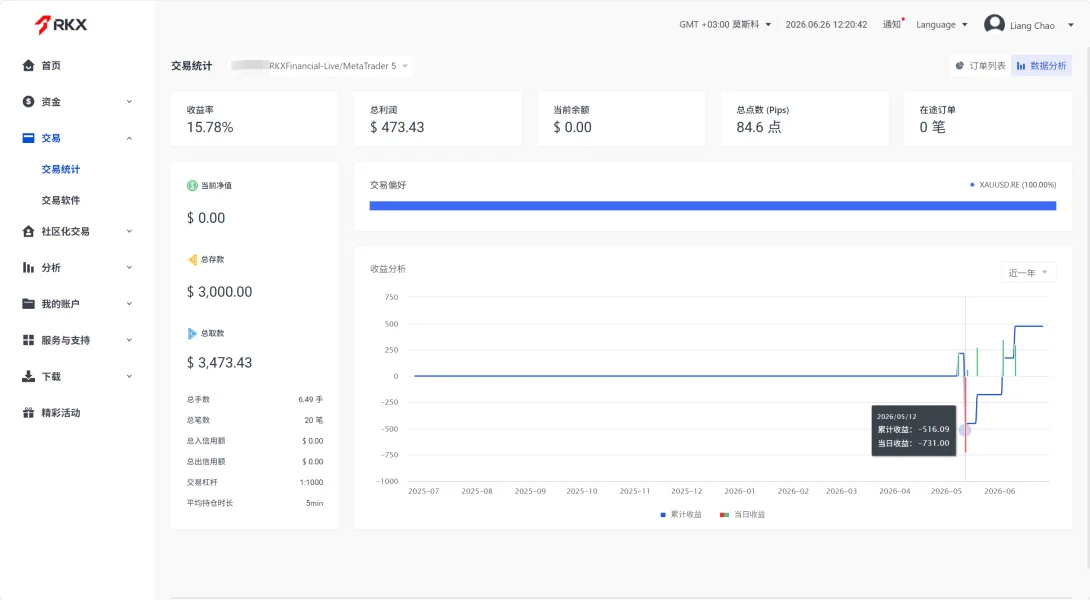Click the 我的账户 folder icon
This screenshot has width=1090, height=600.
pyautogui.click(x=29, y=304)
